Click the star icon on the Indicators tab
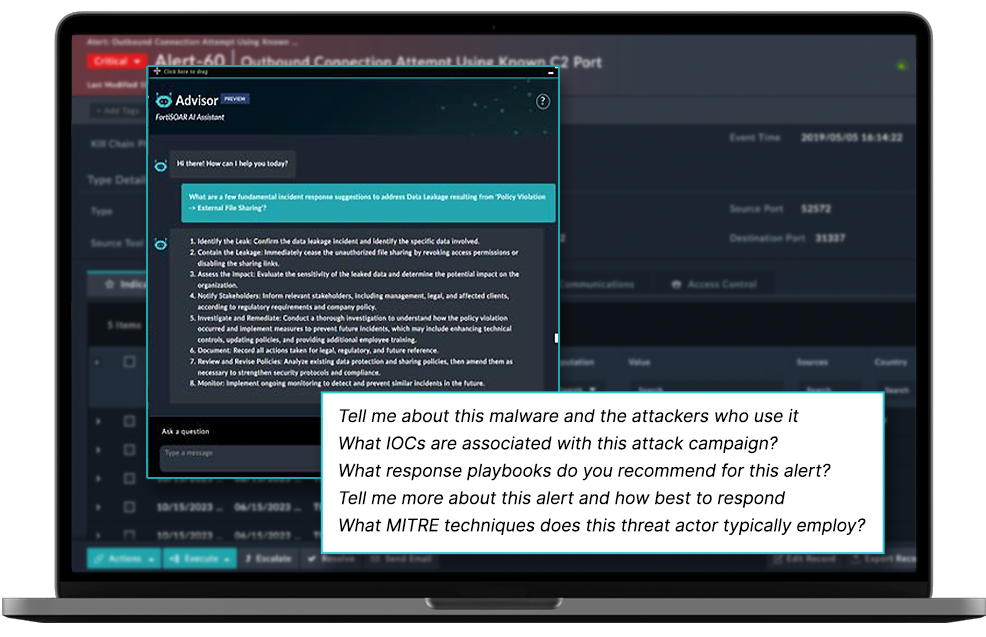The width and height of the screenshot is (986, 637). (x=109, y=284)
